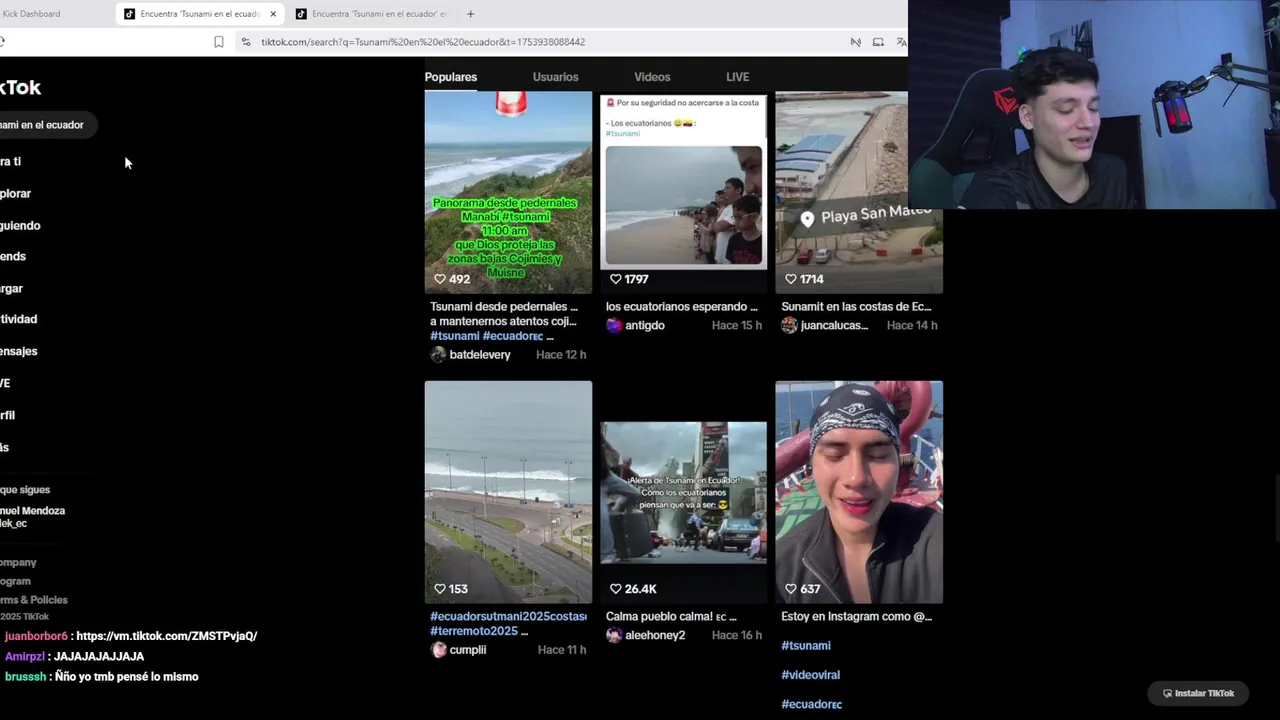The width and height of the screenshot is (1280, 720).
Task: Open the Alerta de Tsunami meme video thumbnail
Action: click(683, 492)
